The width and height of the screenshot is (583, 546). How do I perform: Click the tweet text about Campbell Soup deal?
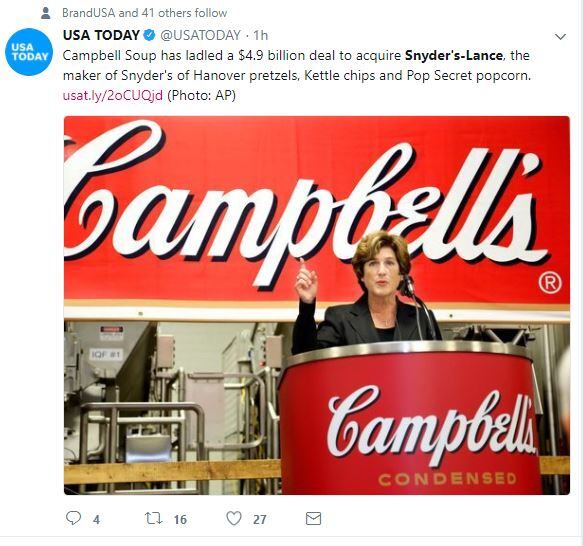pyautogui.click(x=297, y=65)
